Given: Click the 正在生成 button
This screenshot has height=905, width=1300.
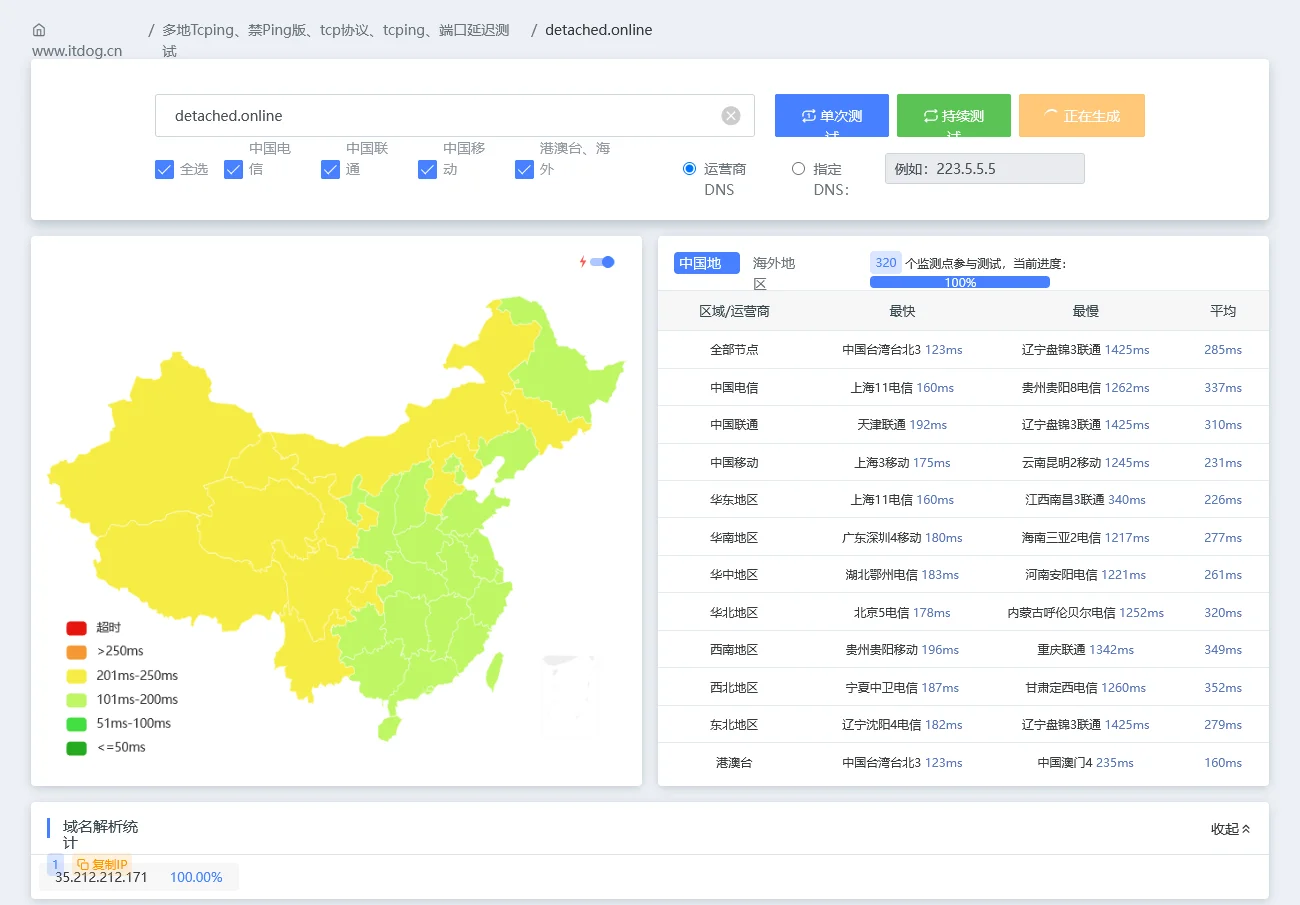Looking at the screenshot, I should 1082,116.
